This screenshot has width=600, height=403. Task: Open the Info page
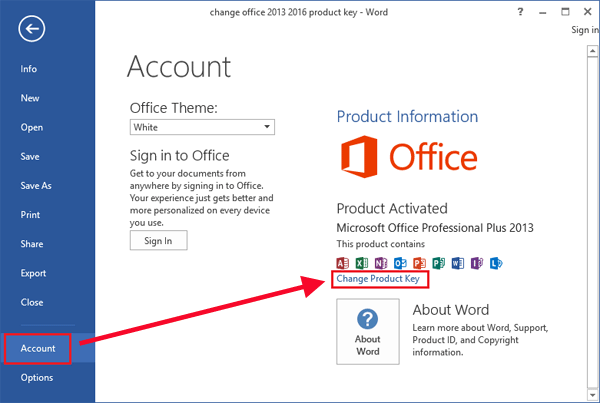pos(29,69)
